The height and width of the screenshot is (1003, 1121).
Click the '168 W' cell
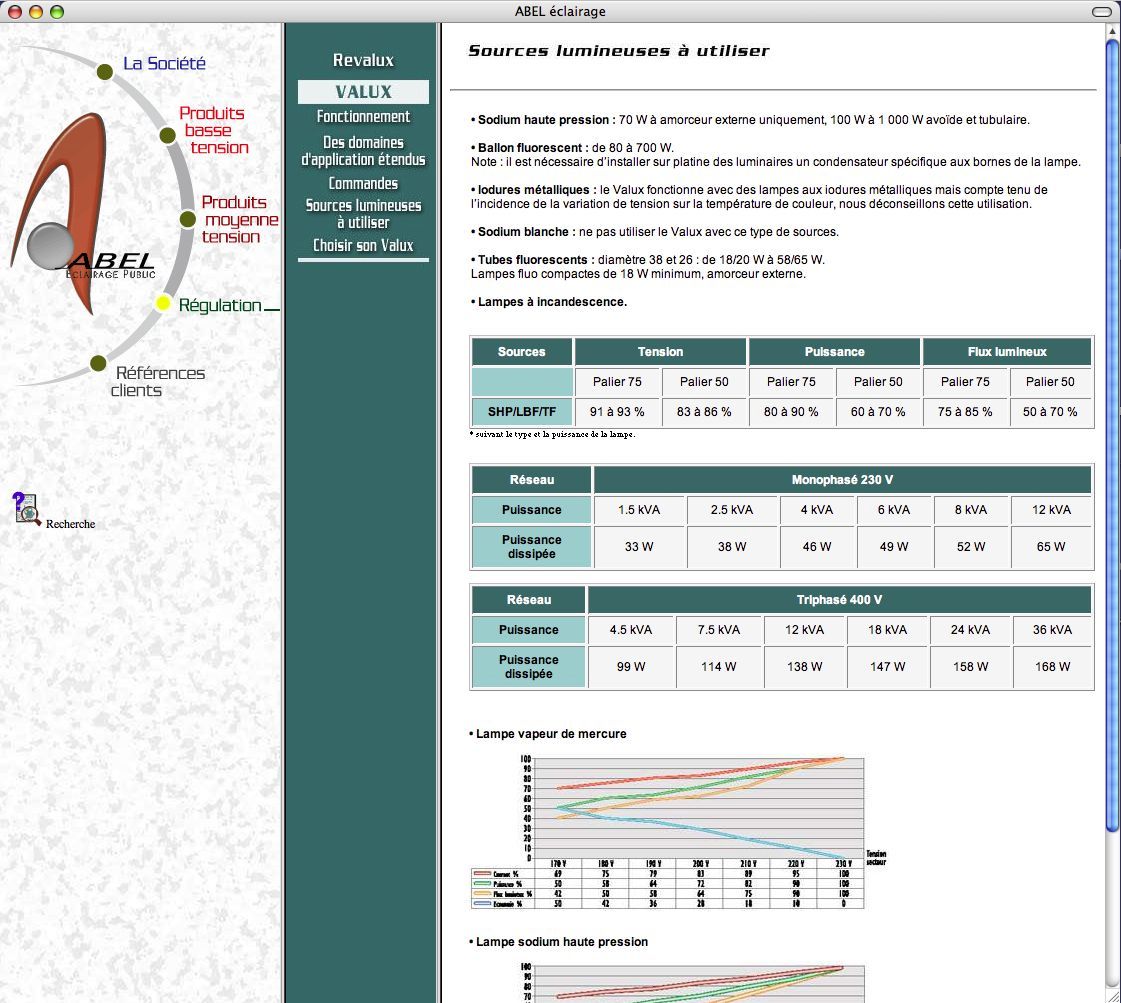pos(1052,667)
